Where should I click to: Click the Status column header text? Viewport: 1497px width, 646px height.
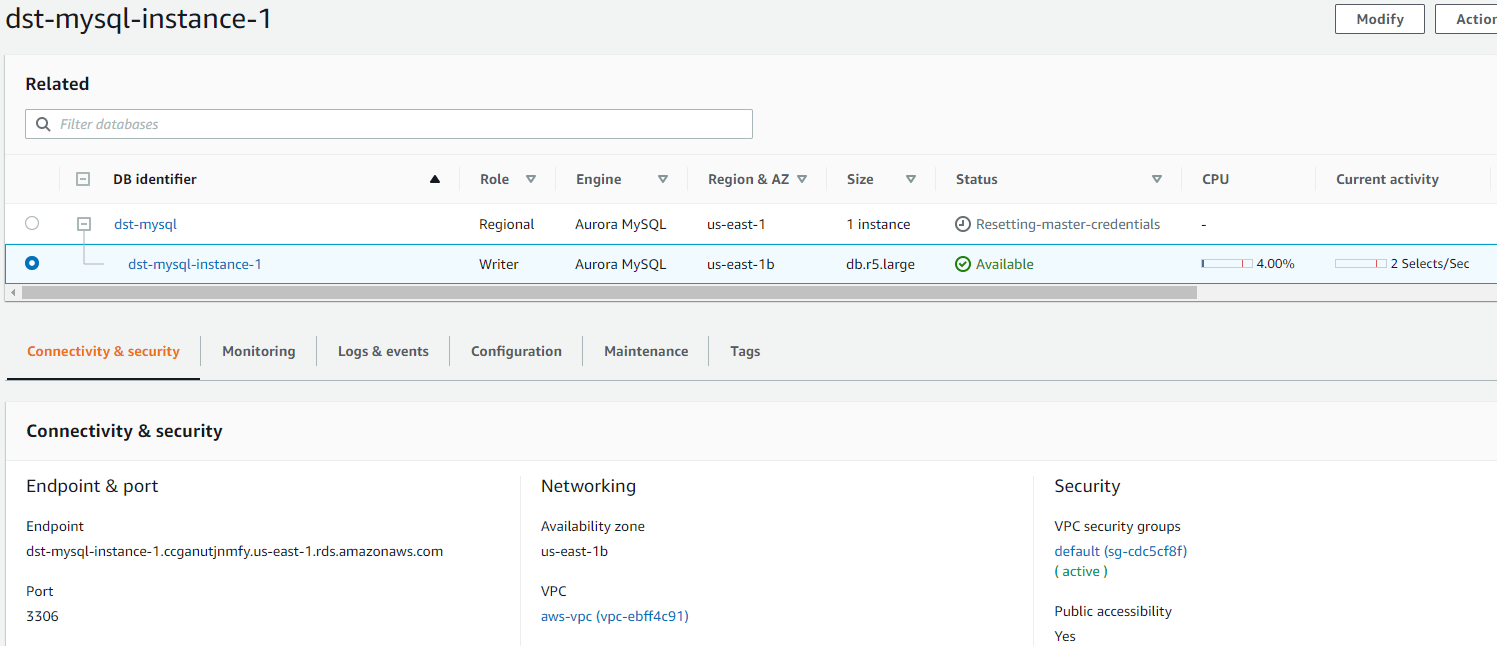coord(977,180)
